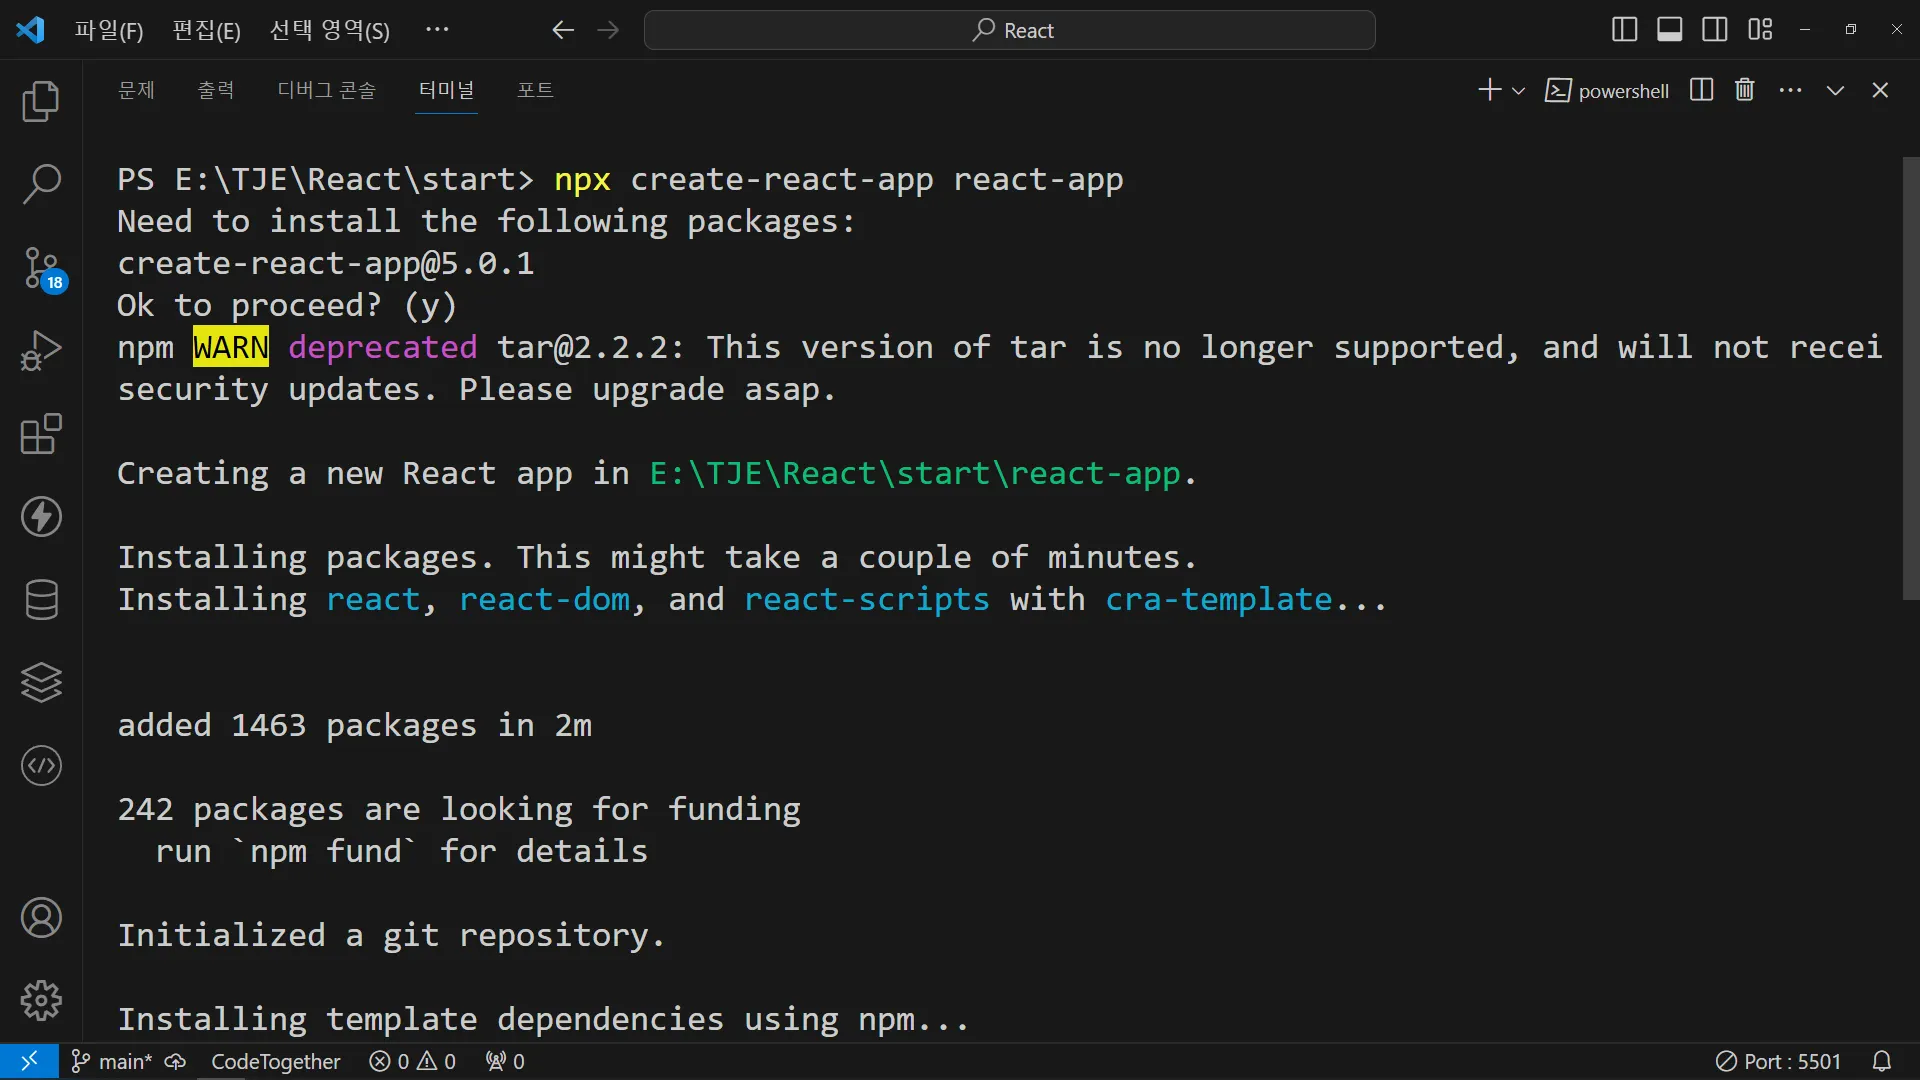This screenshot has height=1080, width=1920.
Task: Open the Extensions view
Action: tap(41, 434)
